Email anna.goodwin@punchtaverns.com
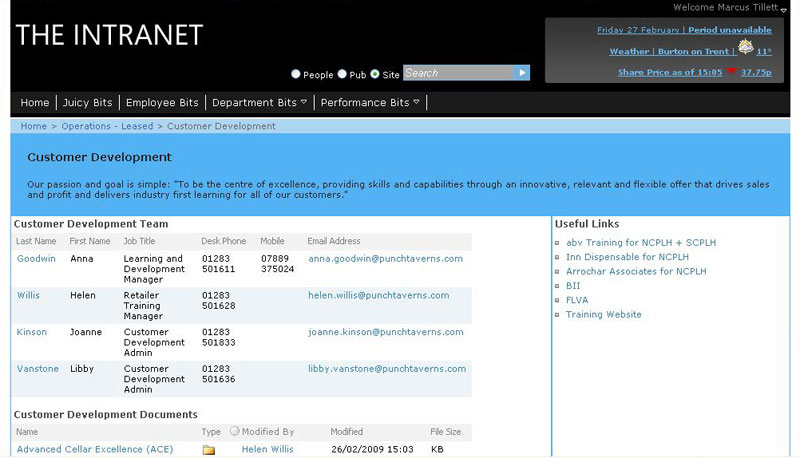 click(385, 258)
